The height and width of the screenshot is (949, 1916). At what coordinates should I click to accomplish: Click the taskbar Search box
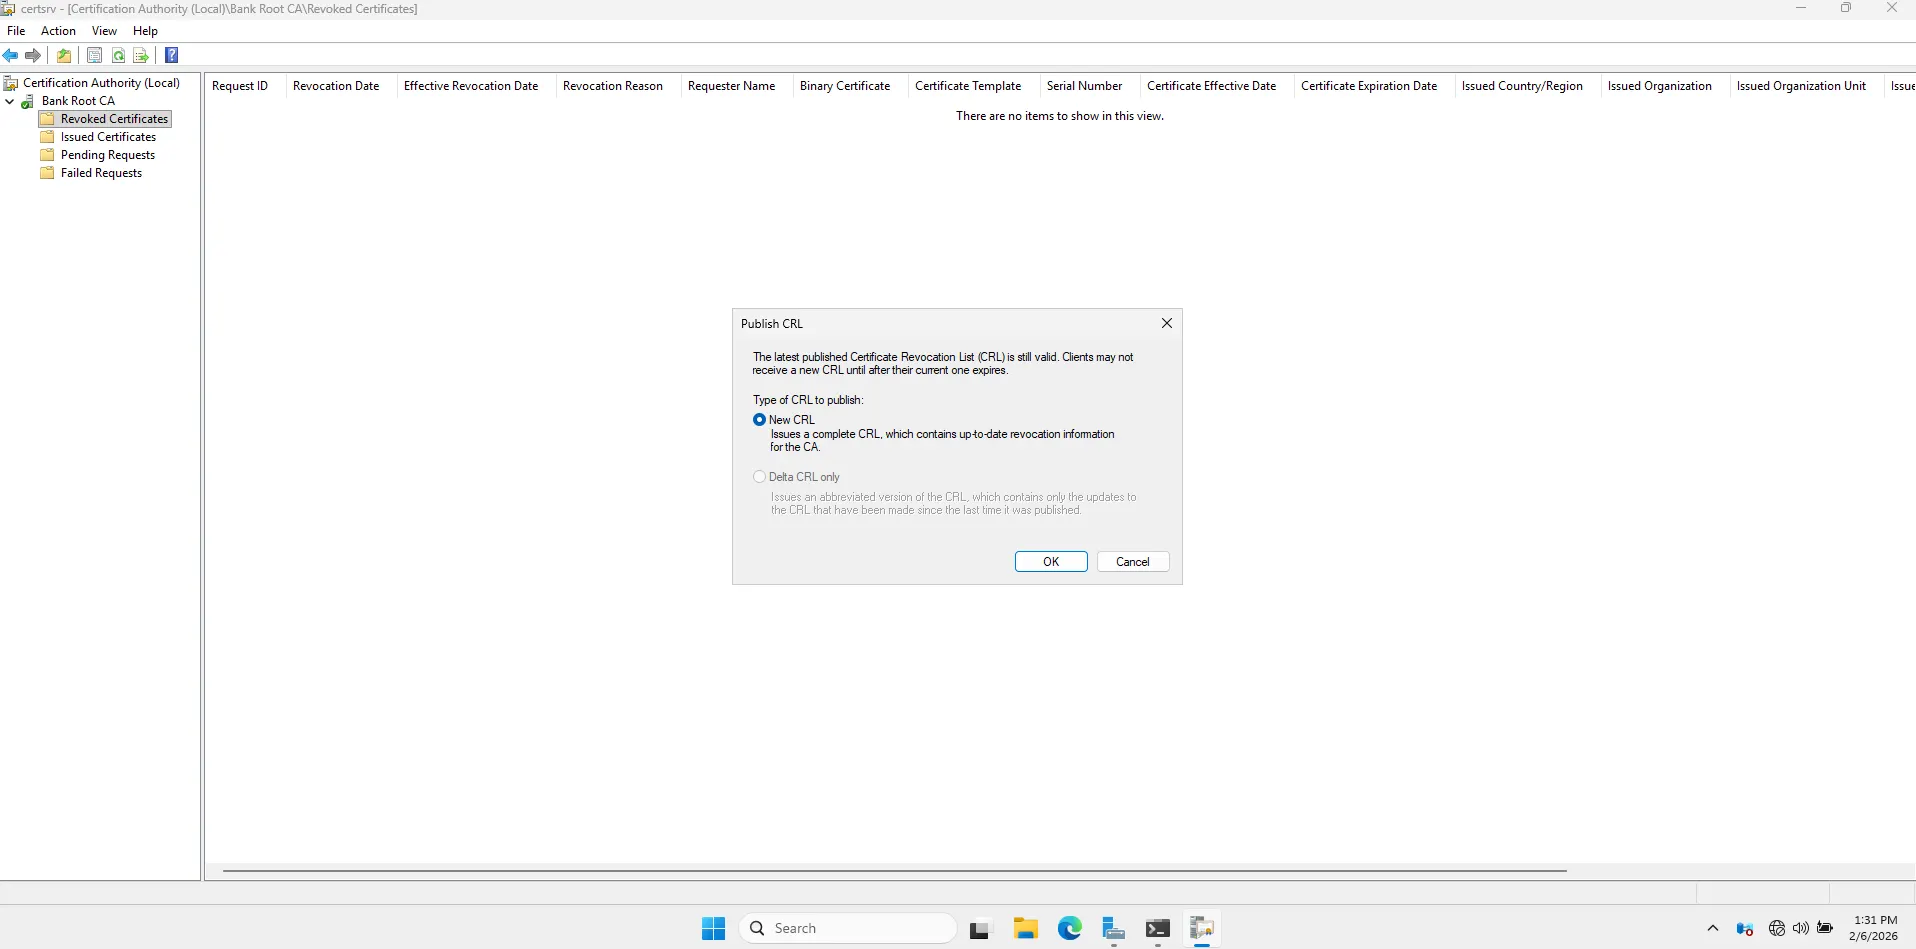tap(848, 929)
